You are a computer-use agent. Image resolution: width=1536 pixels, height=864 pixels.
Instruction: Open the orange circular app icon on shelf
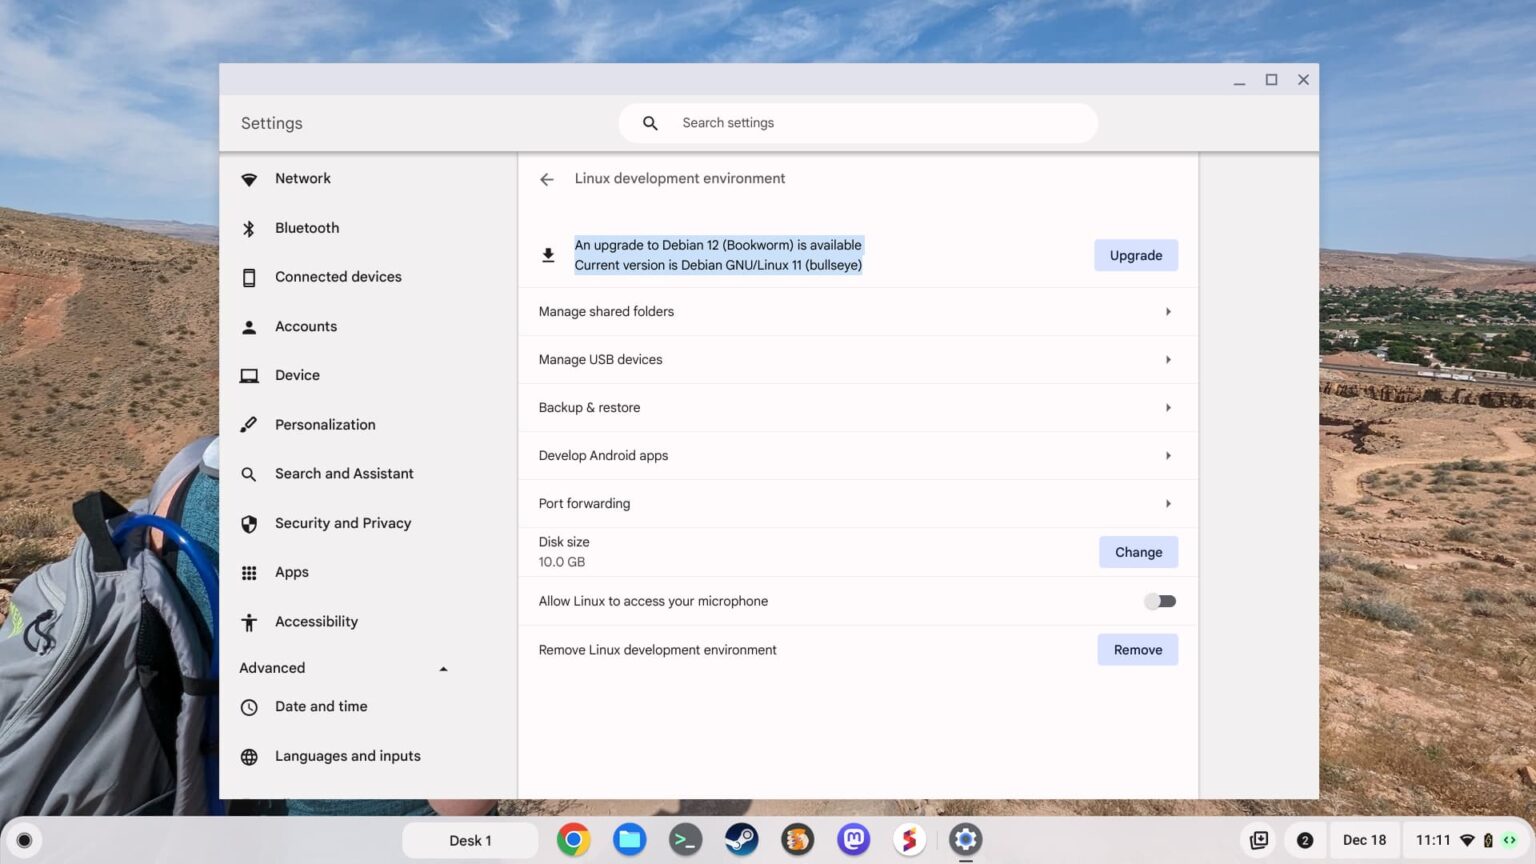coord(797,840)
